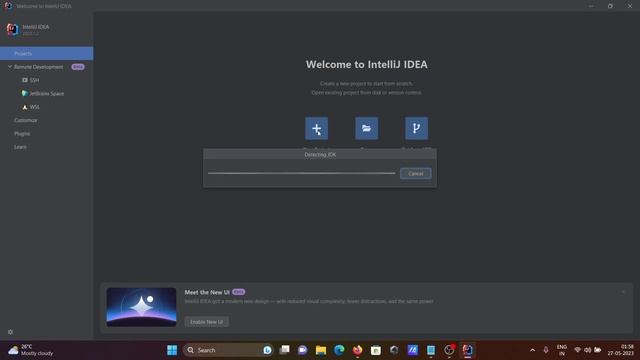The height and width of the screenshot is (360, 640).
Task: Cancel the Detecting JDK dialog
Action: click(x=416, y=173)
